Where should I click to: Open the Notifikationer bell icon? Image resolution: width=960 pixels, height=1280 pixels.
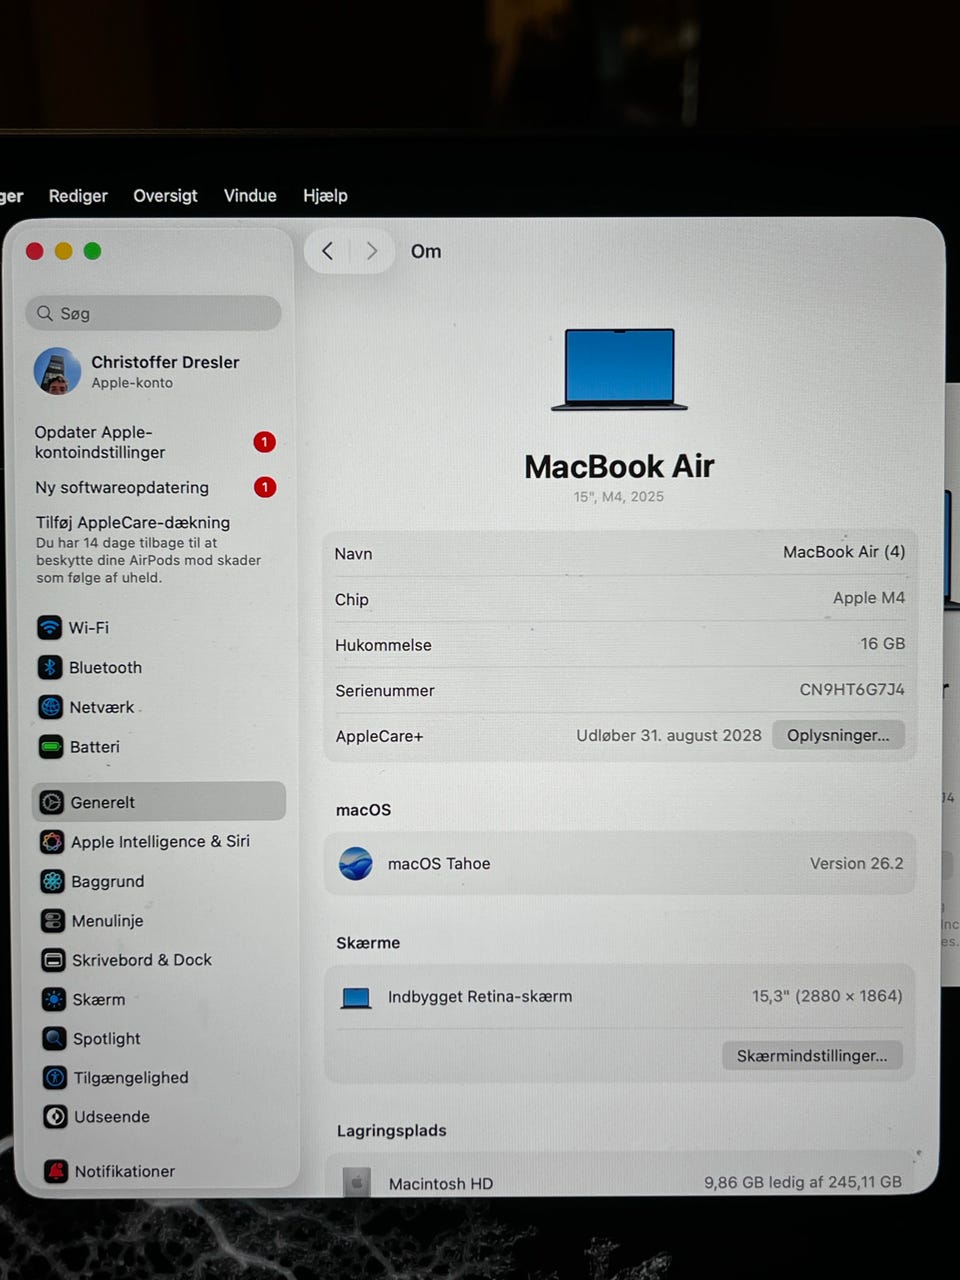[x=56, y=1171]
